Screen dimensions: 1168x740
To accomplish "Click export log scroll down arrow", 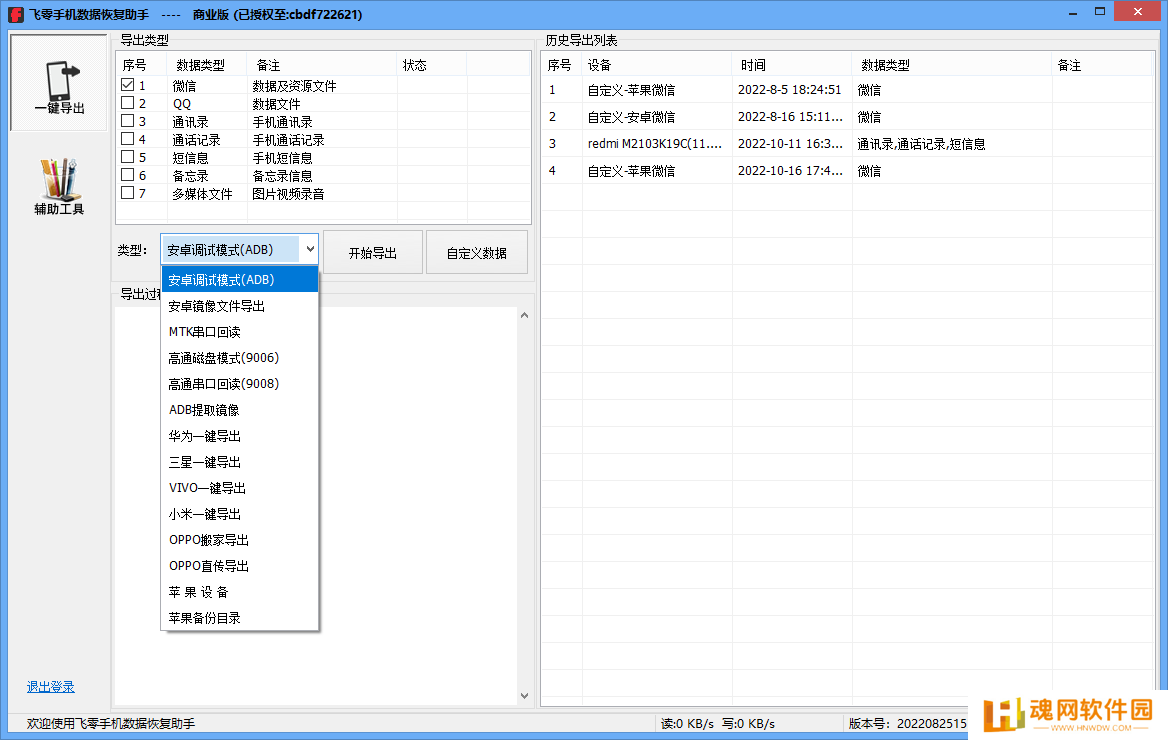I will (x=524, y=695).
